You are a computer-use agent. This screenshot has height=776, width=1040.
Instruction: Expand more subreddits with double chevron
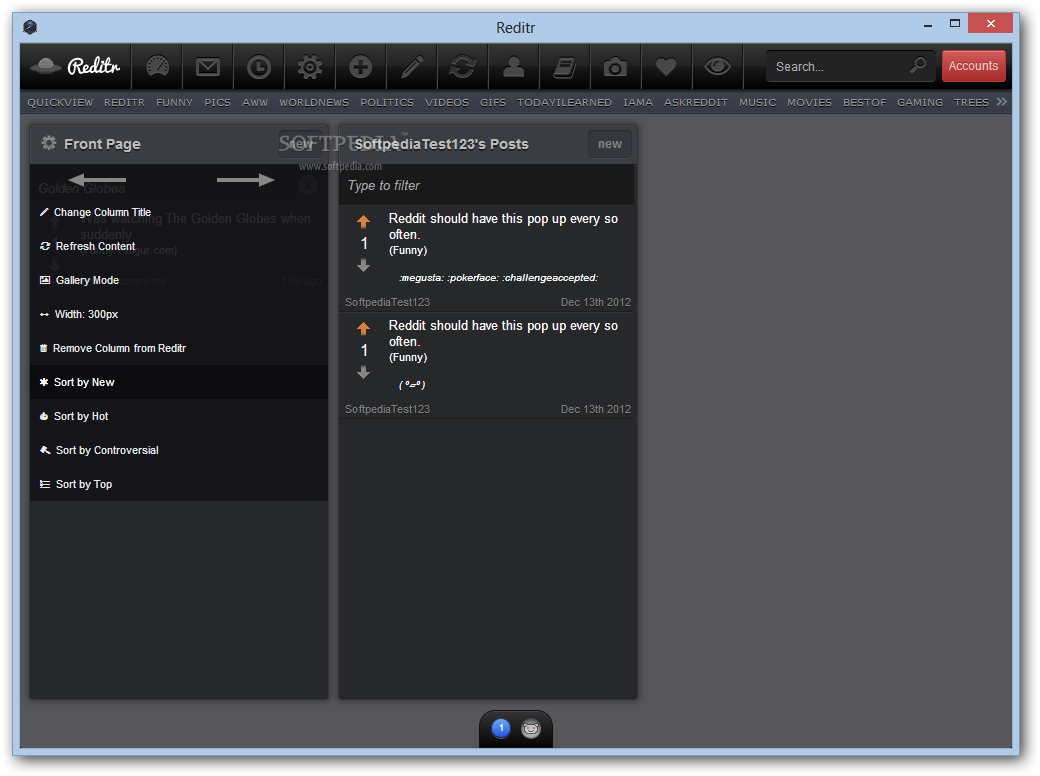click(1002, 101)
